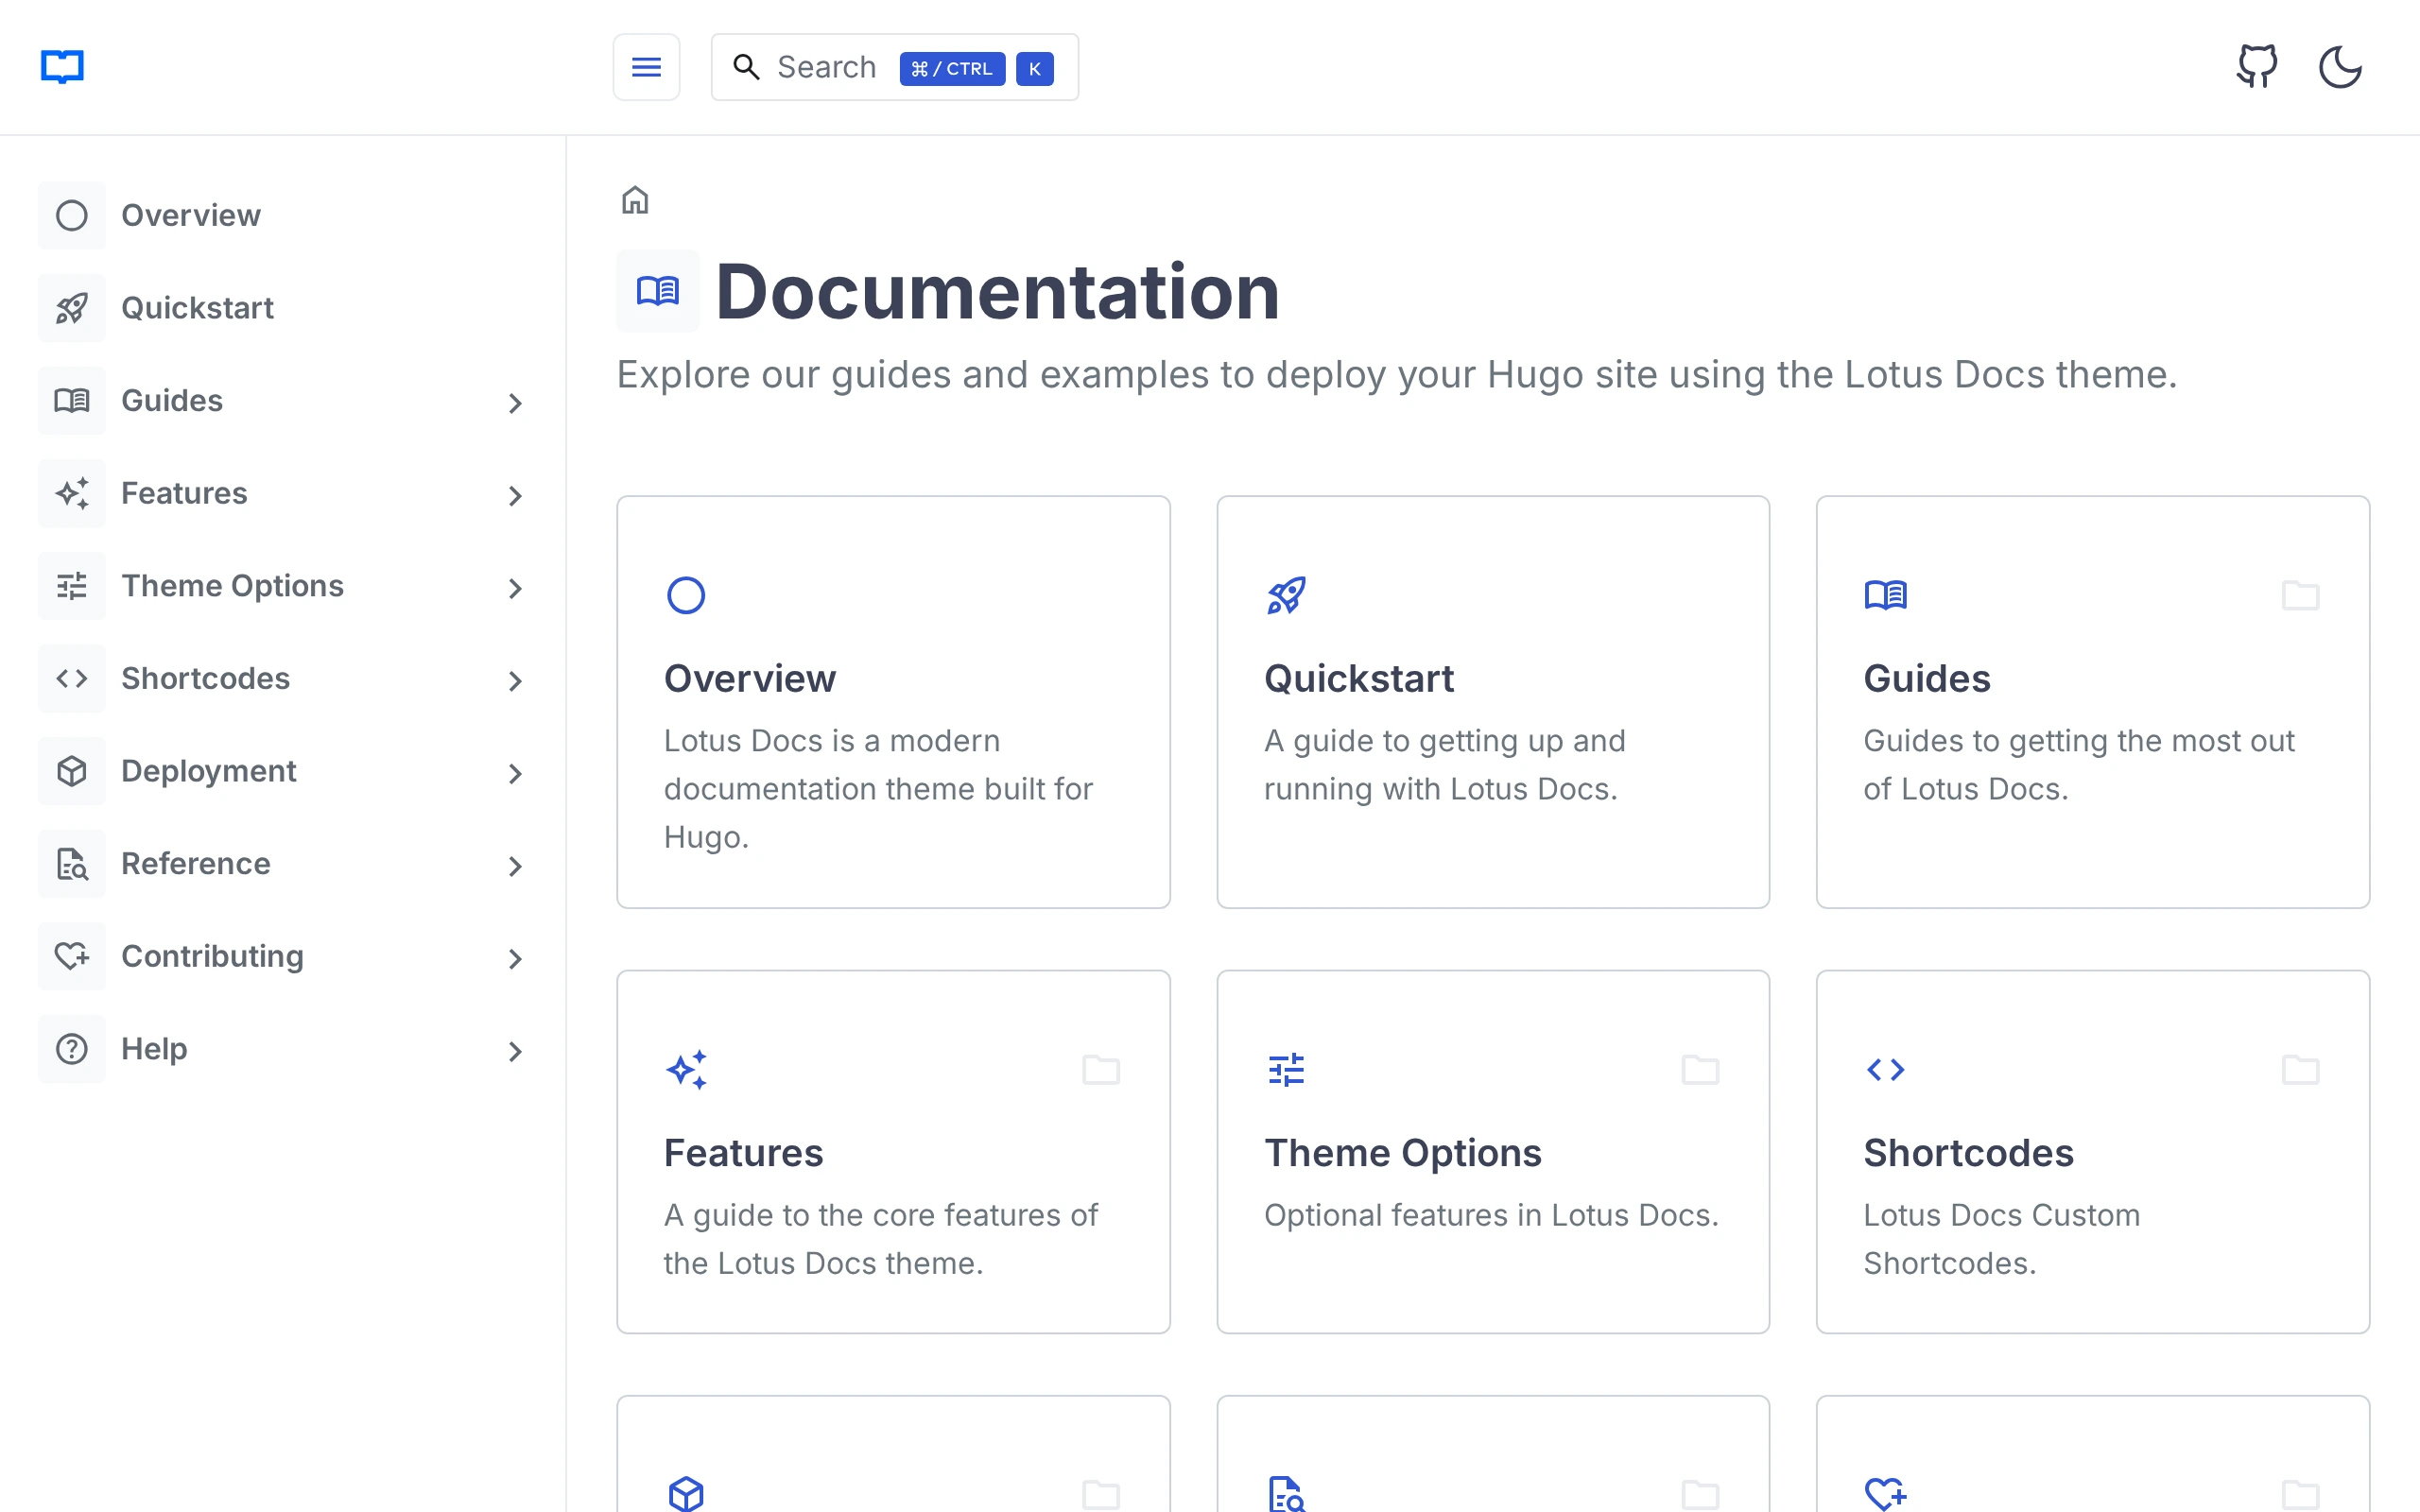Click the Contributing heart icon in bottom card
Viewport: 2420px width, 1512px height.
tap(1885, 1494)
